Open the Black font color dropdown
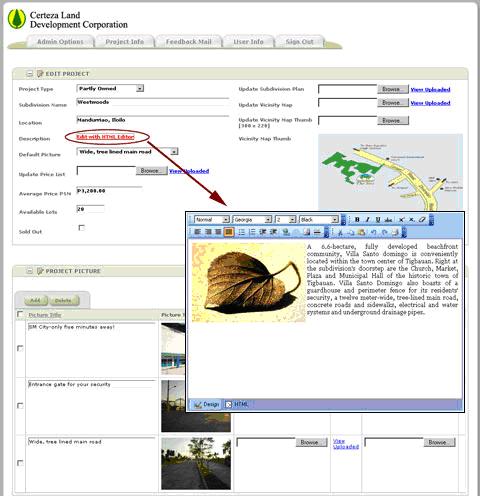480x496 pixels. (x=319, y=220)
